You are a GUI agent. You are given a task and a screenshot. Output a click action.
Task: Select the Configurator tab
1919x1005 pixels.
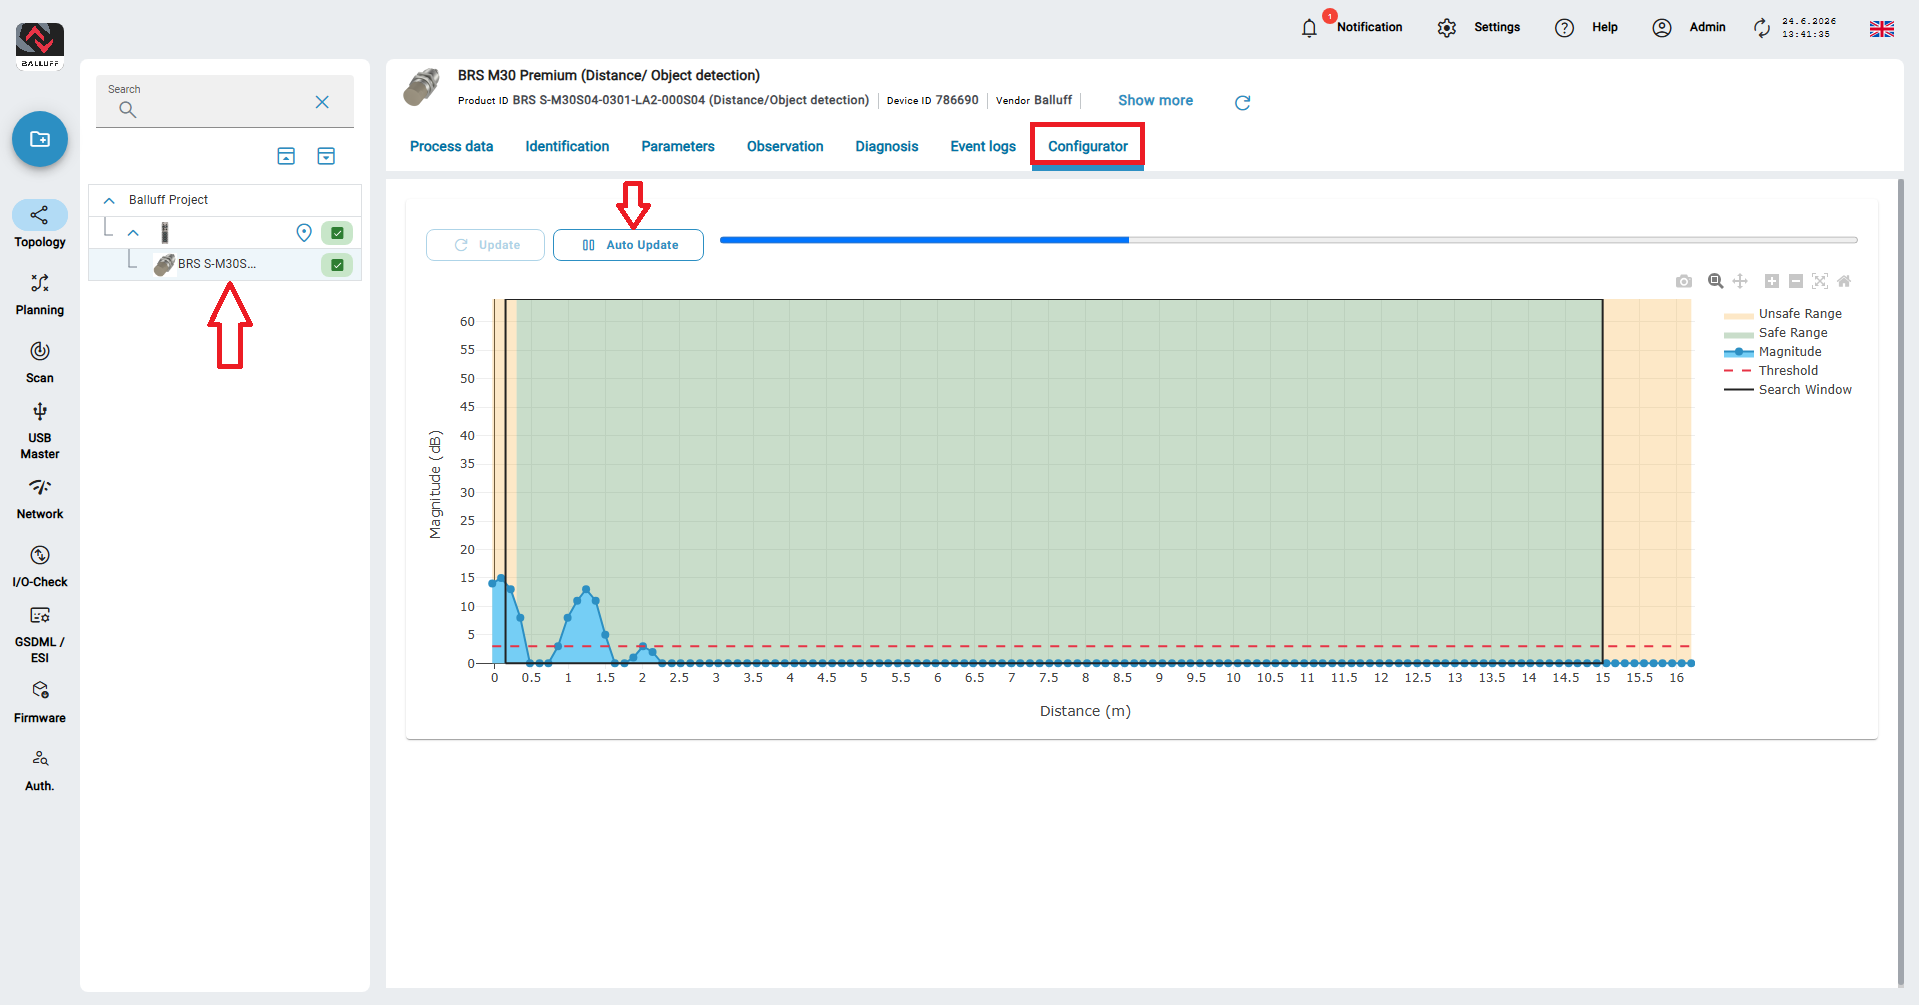click(x=1088, y=146)
